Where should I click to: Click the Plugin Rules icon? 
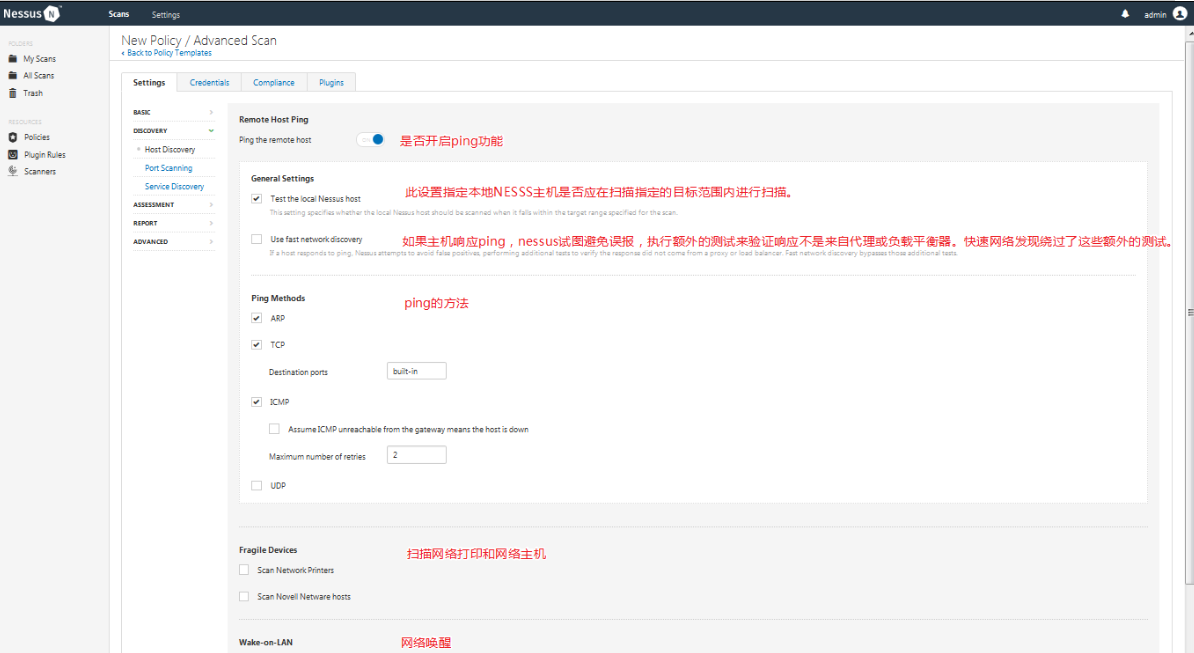[x=13, y=154]
